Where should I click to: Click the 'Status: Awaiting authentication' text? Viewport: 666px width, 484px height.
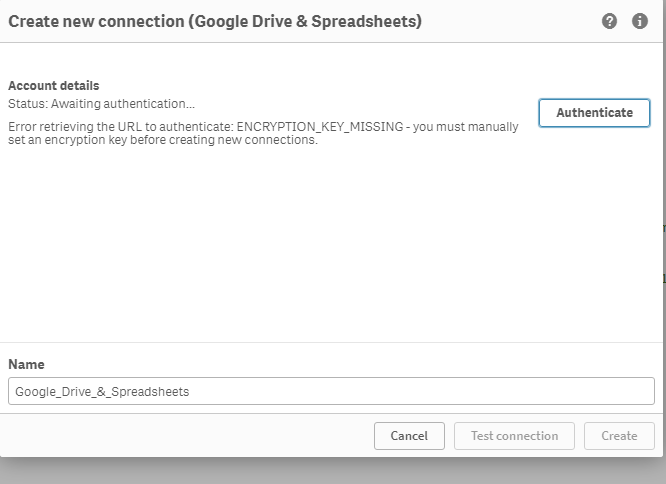click(x=102, y=103)
